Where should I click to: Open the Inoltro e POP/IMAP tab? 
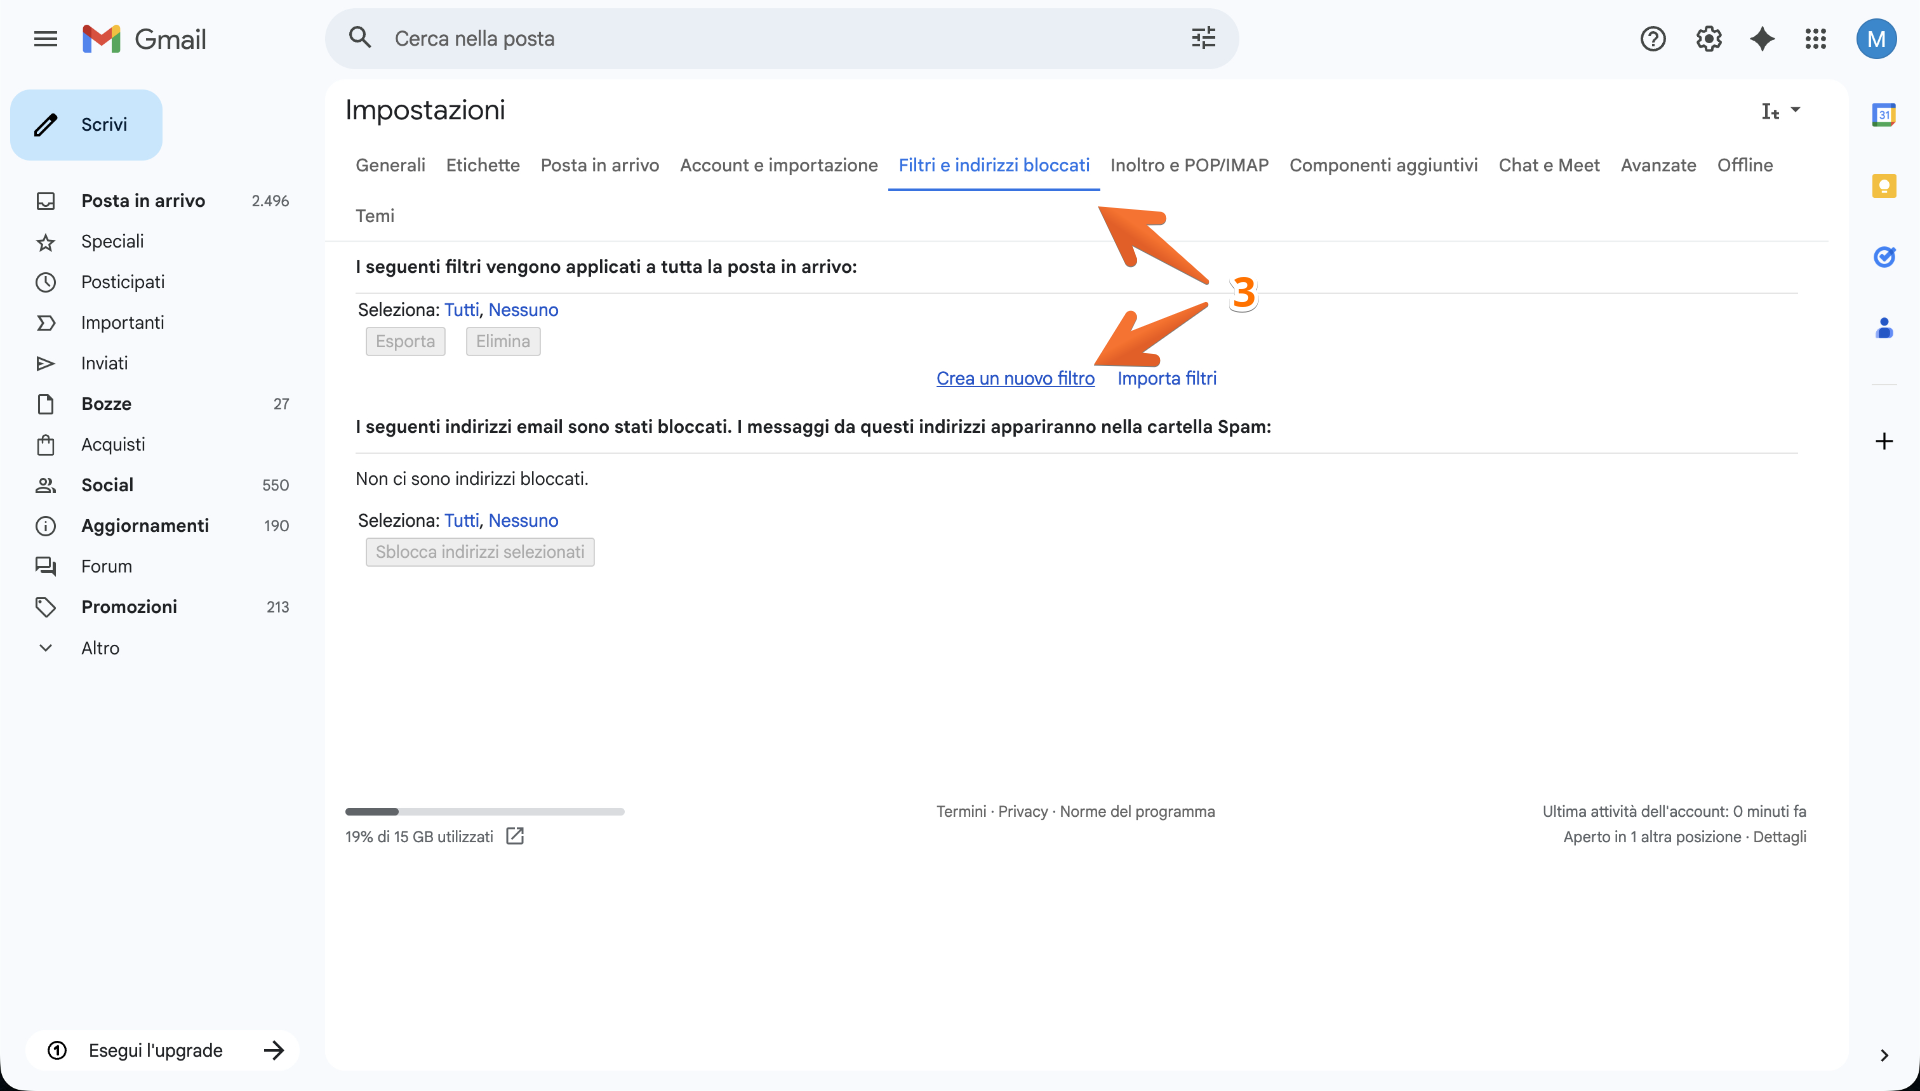[x=1189, y=165]
